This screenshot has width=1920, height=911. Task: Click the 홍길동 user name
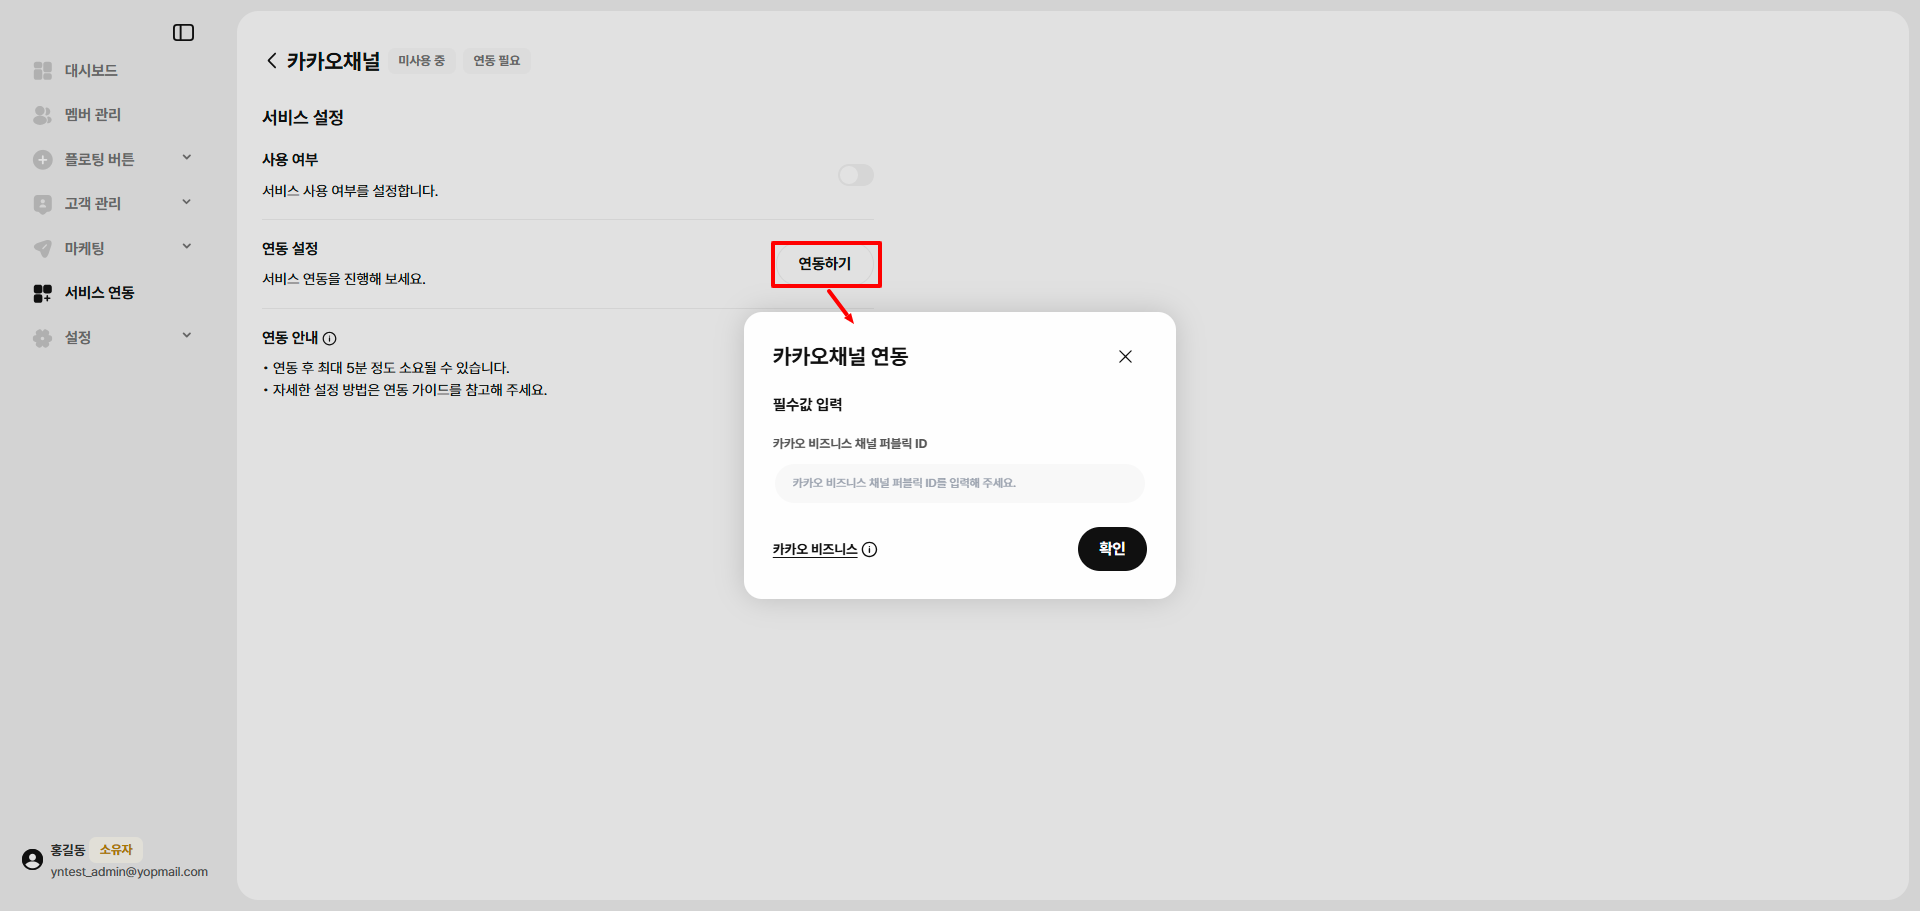[x=68, y=850]
